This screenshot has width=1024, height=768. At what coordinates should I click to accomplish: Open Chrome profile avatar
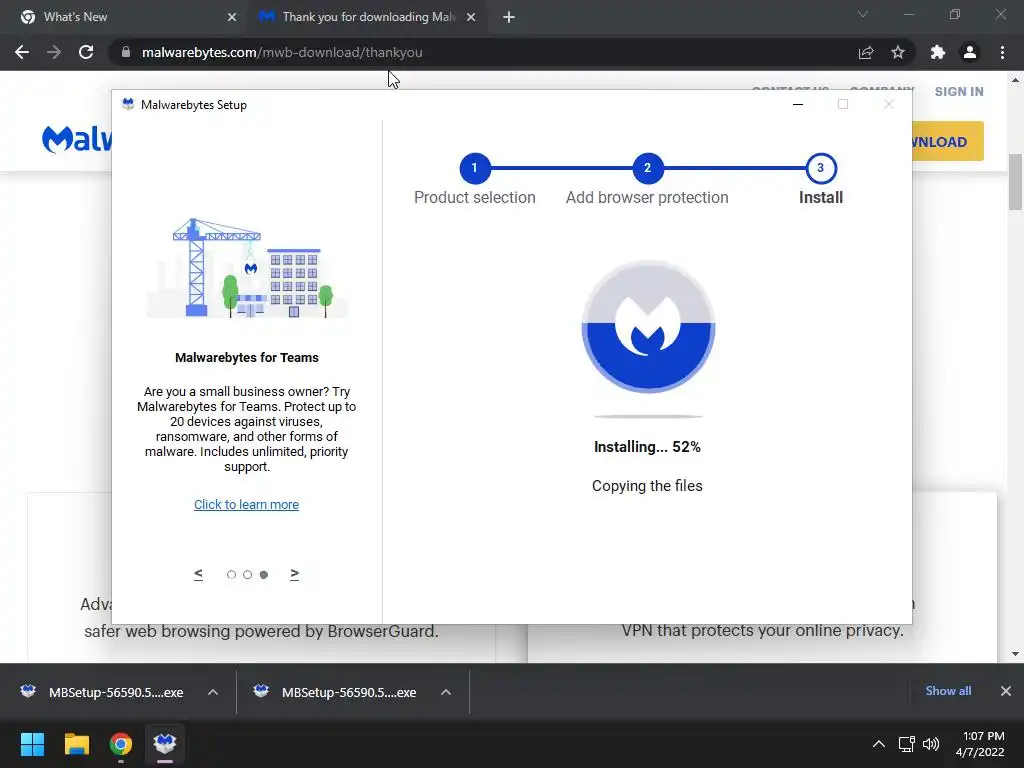click(x=970, y=52)
